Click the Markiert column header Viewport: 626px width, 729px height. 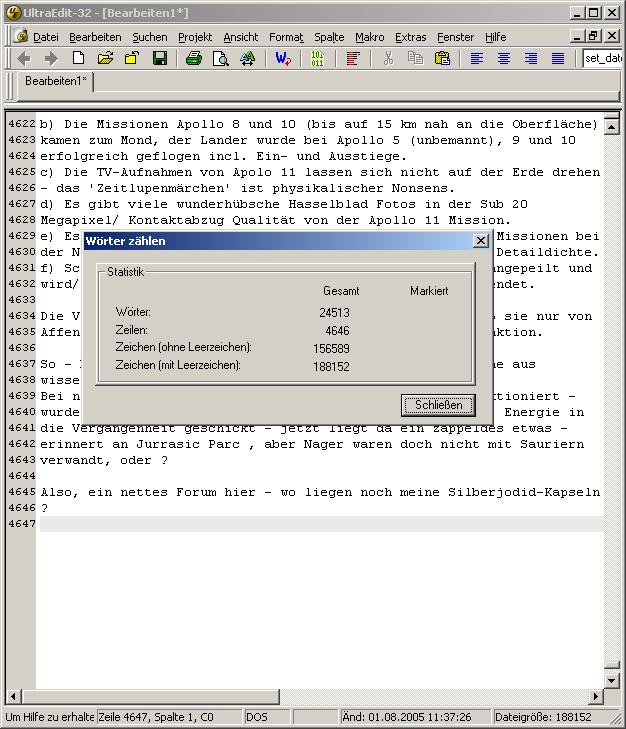[x=429, y=291]
